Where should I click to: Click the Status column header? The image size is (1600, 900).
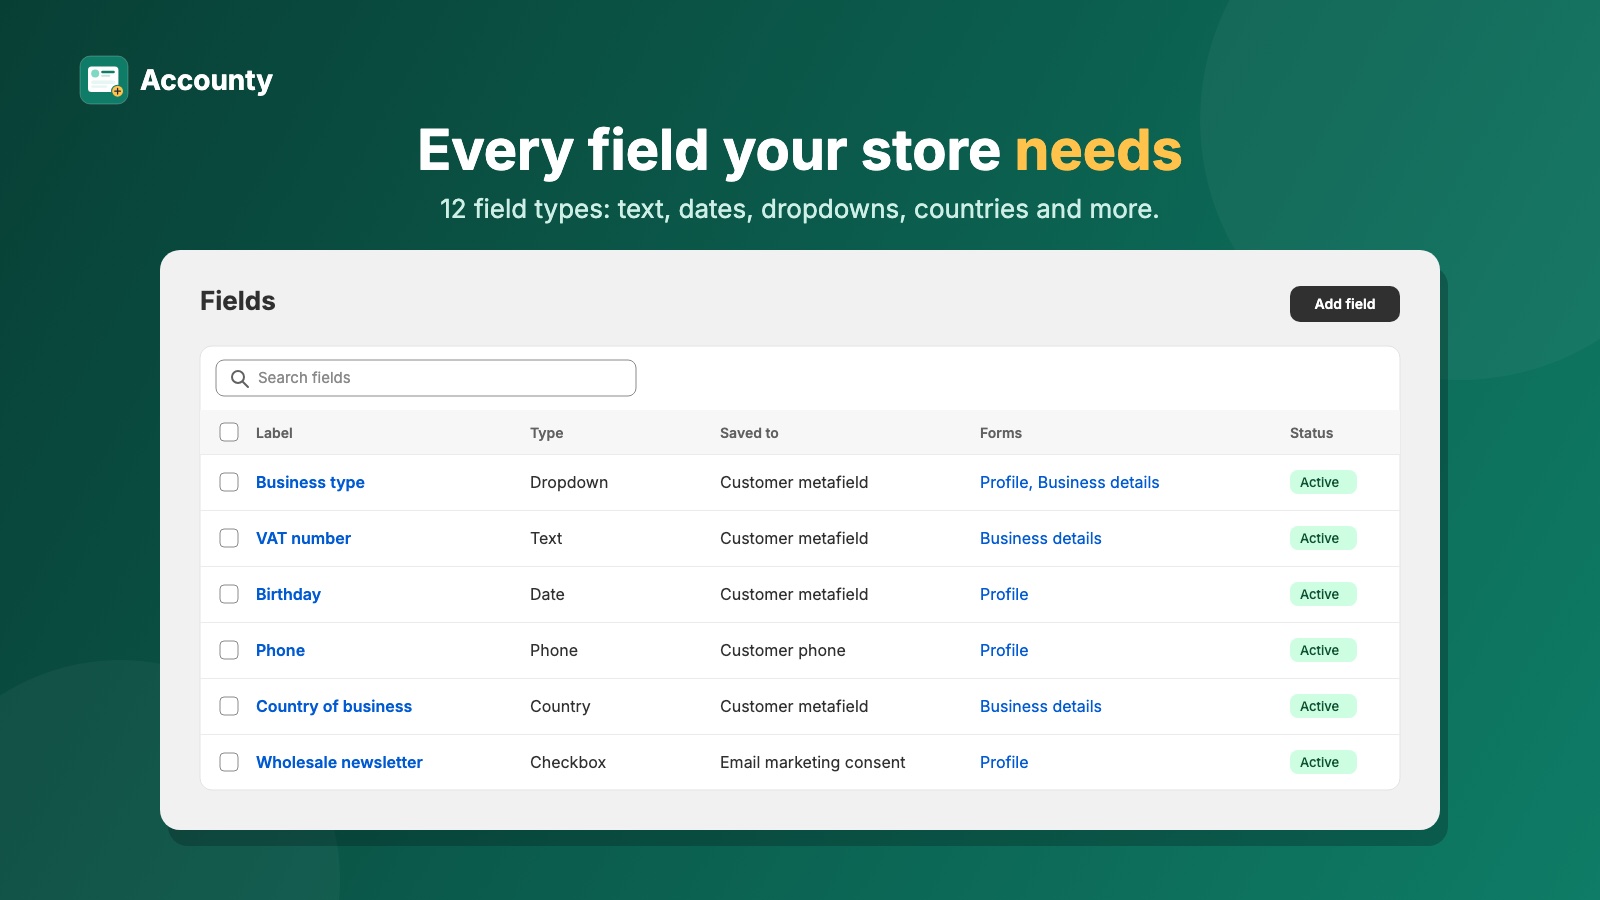(x=1311, y=433)
